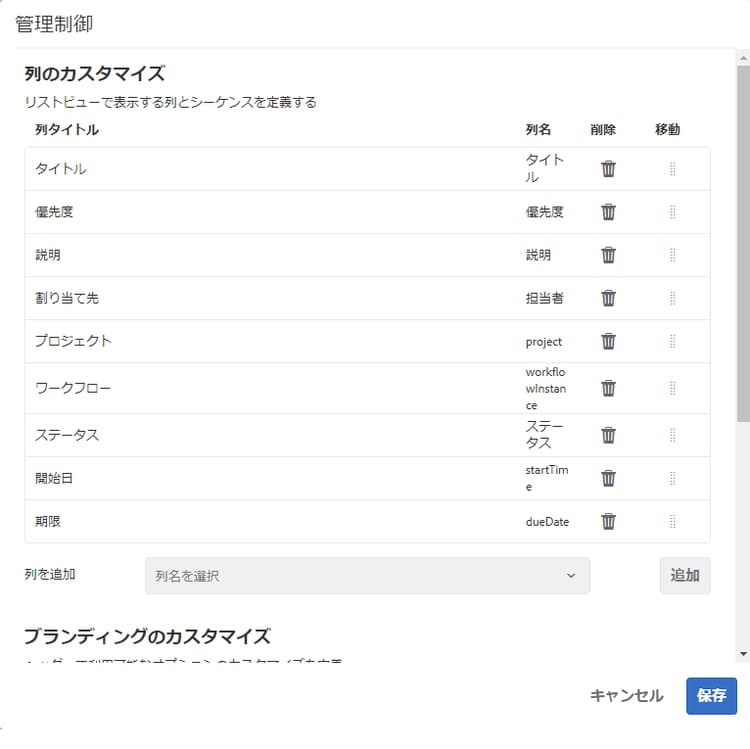Grab the move handle for 期限 row
Viewport: 750px width, 749px height.
[672, 521]
